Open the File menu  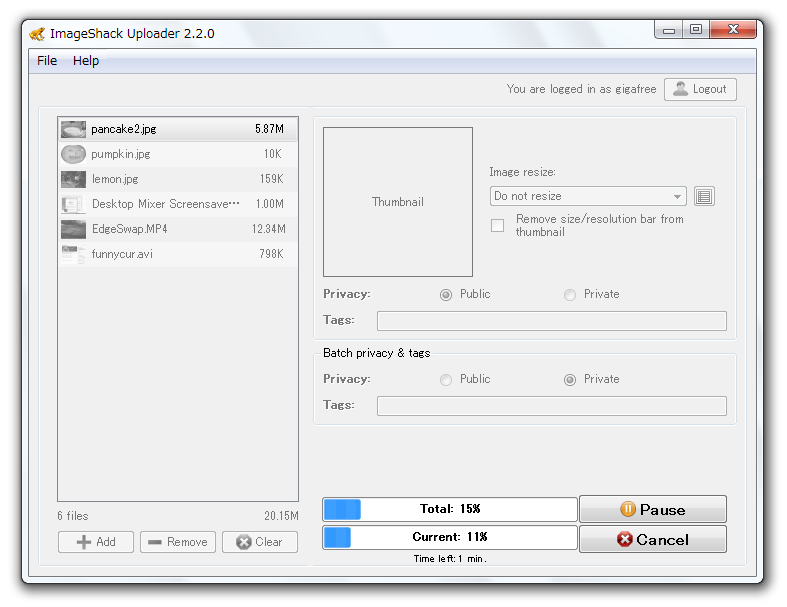pos(47,61)
